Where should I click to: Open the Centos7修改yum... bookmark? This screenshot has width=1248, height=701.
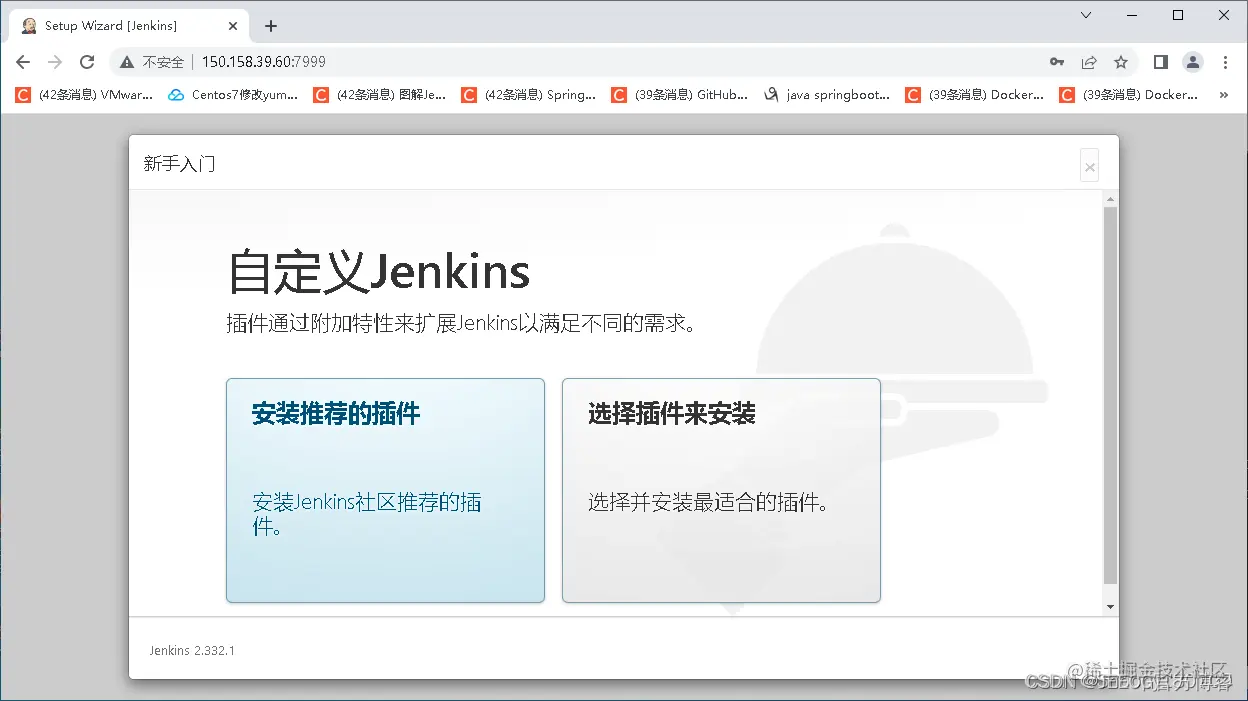[233, 95]
